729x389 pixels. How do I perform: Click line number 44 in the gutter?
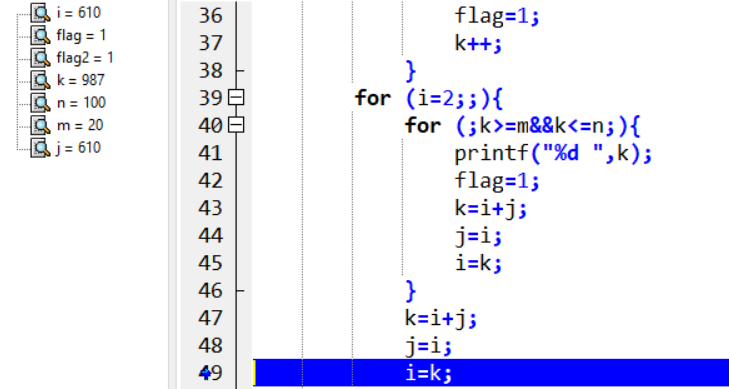[x=211, y=235]
